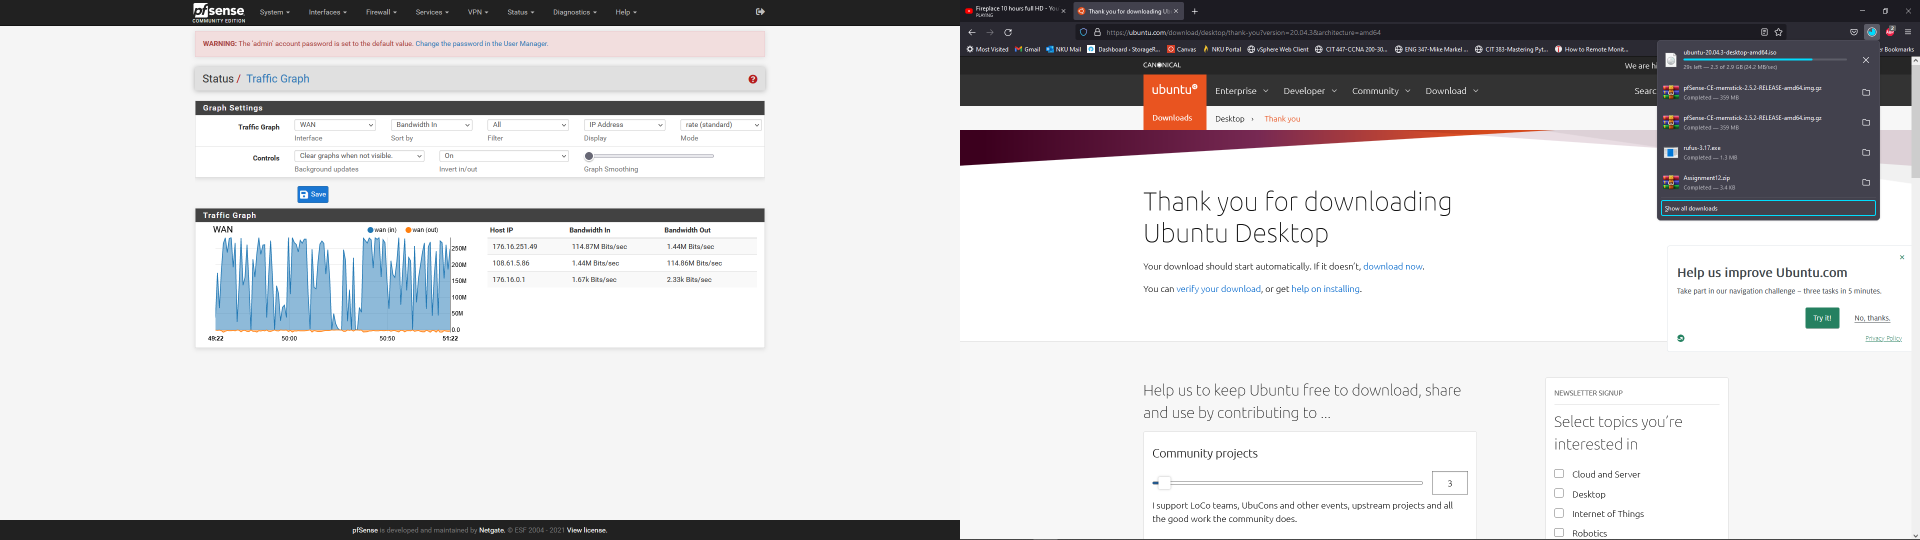1920x540 pixels.
Task: Expand the Community menu on Ubuntu site
Action: [1381, 91]
